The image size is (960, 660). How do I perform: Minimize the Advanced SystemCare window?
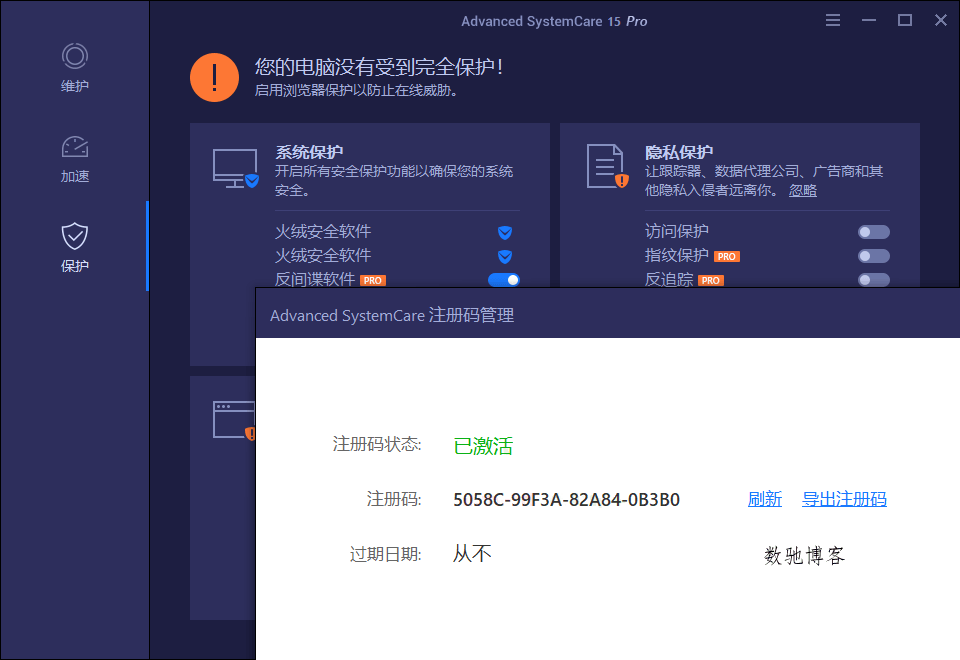(869, 20)
